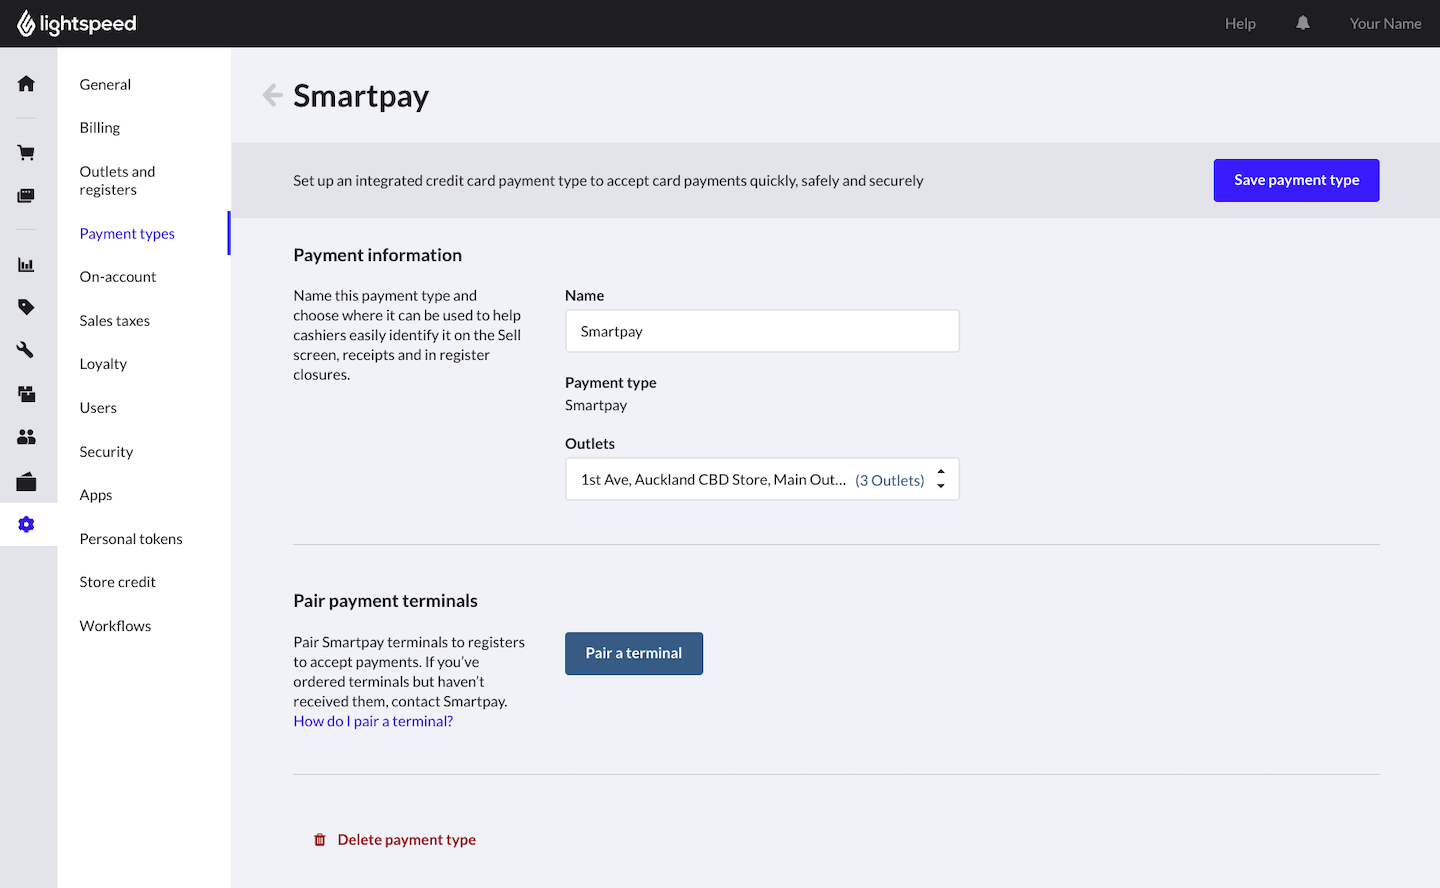Open the Home icon in the sidebar

(26, 84)
